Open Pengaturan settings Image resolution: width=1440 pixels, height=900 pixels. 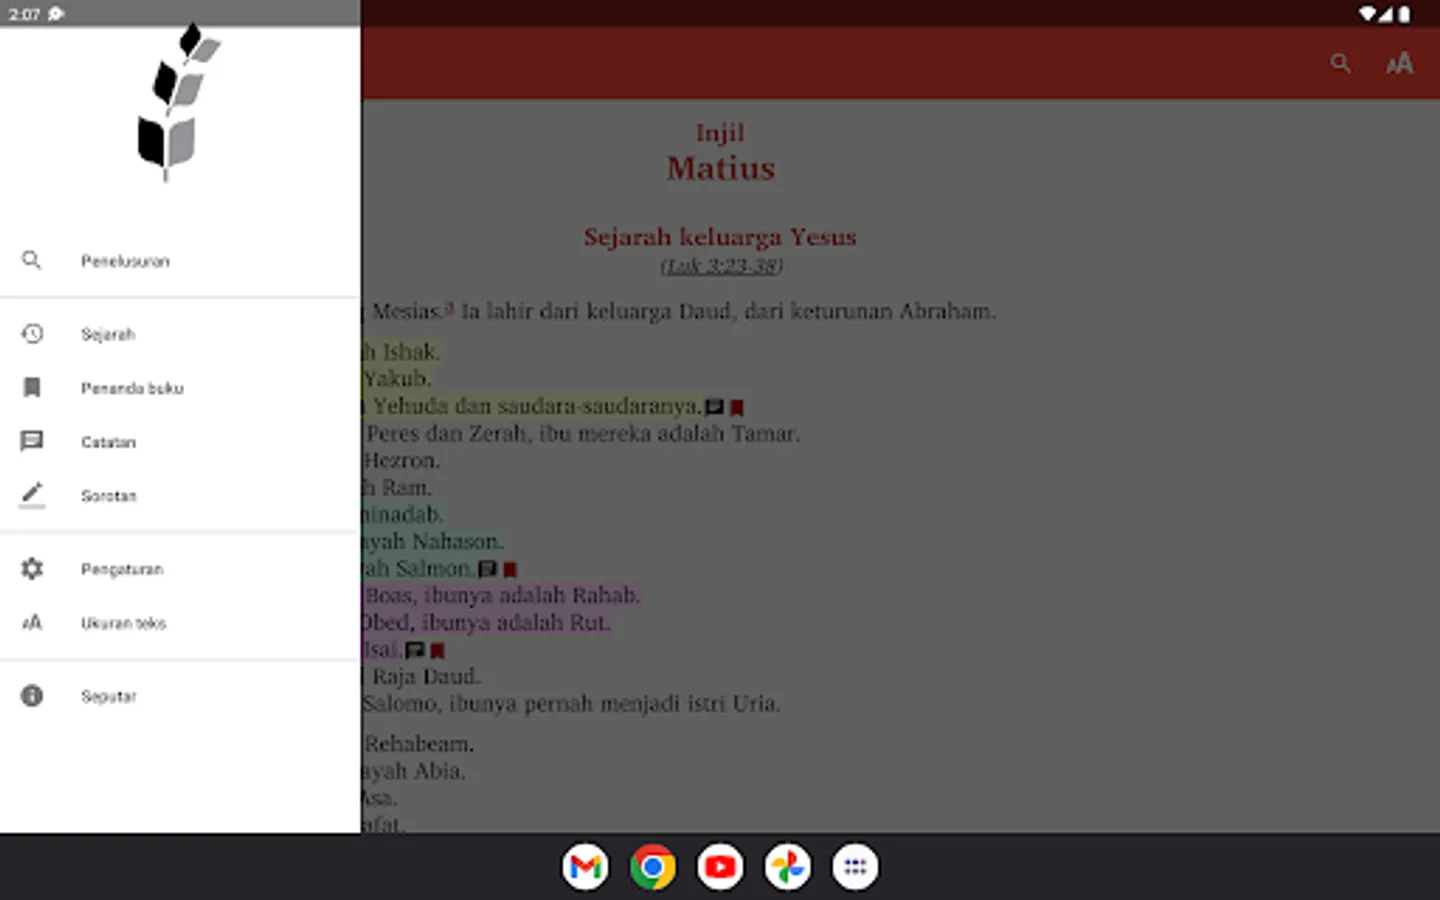pyautogui.click(x=180, y=569)
